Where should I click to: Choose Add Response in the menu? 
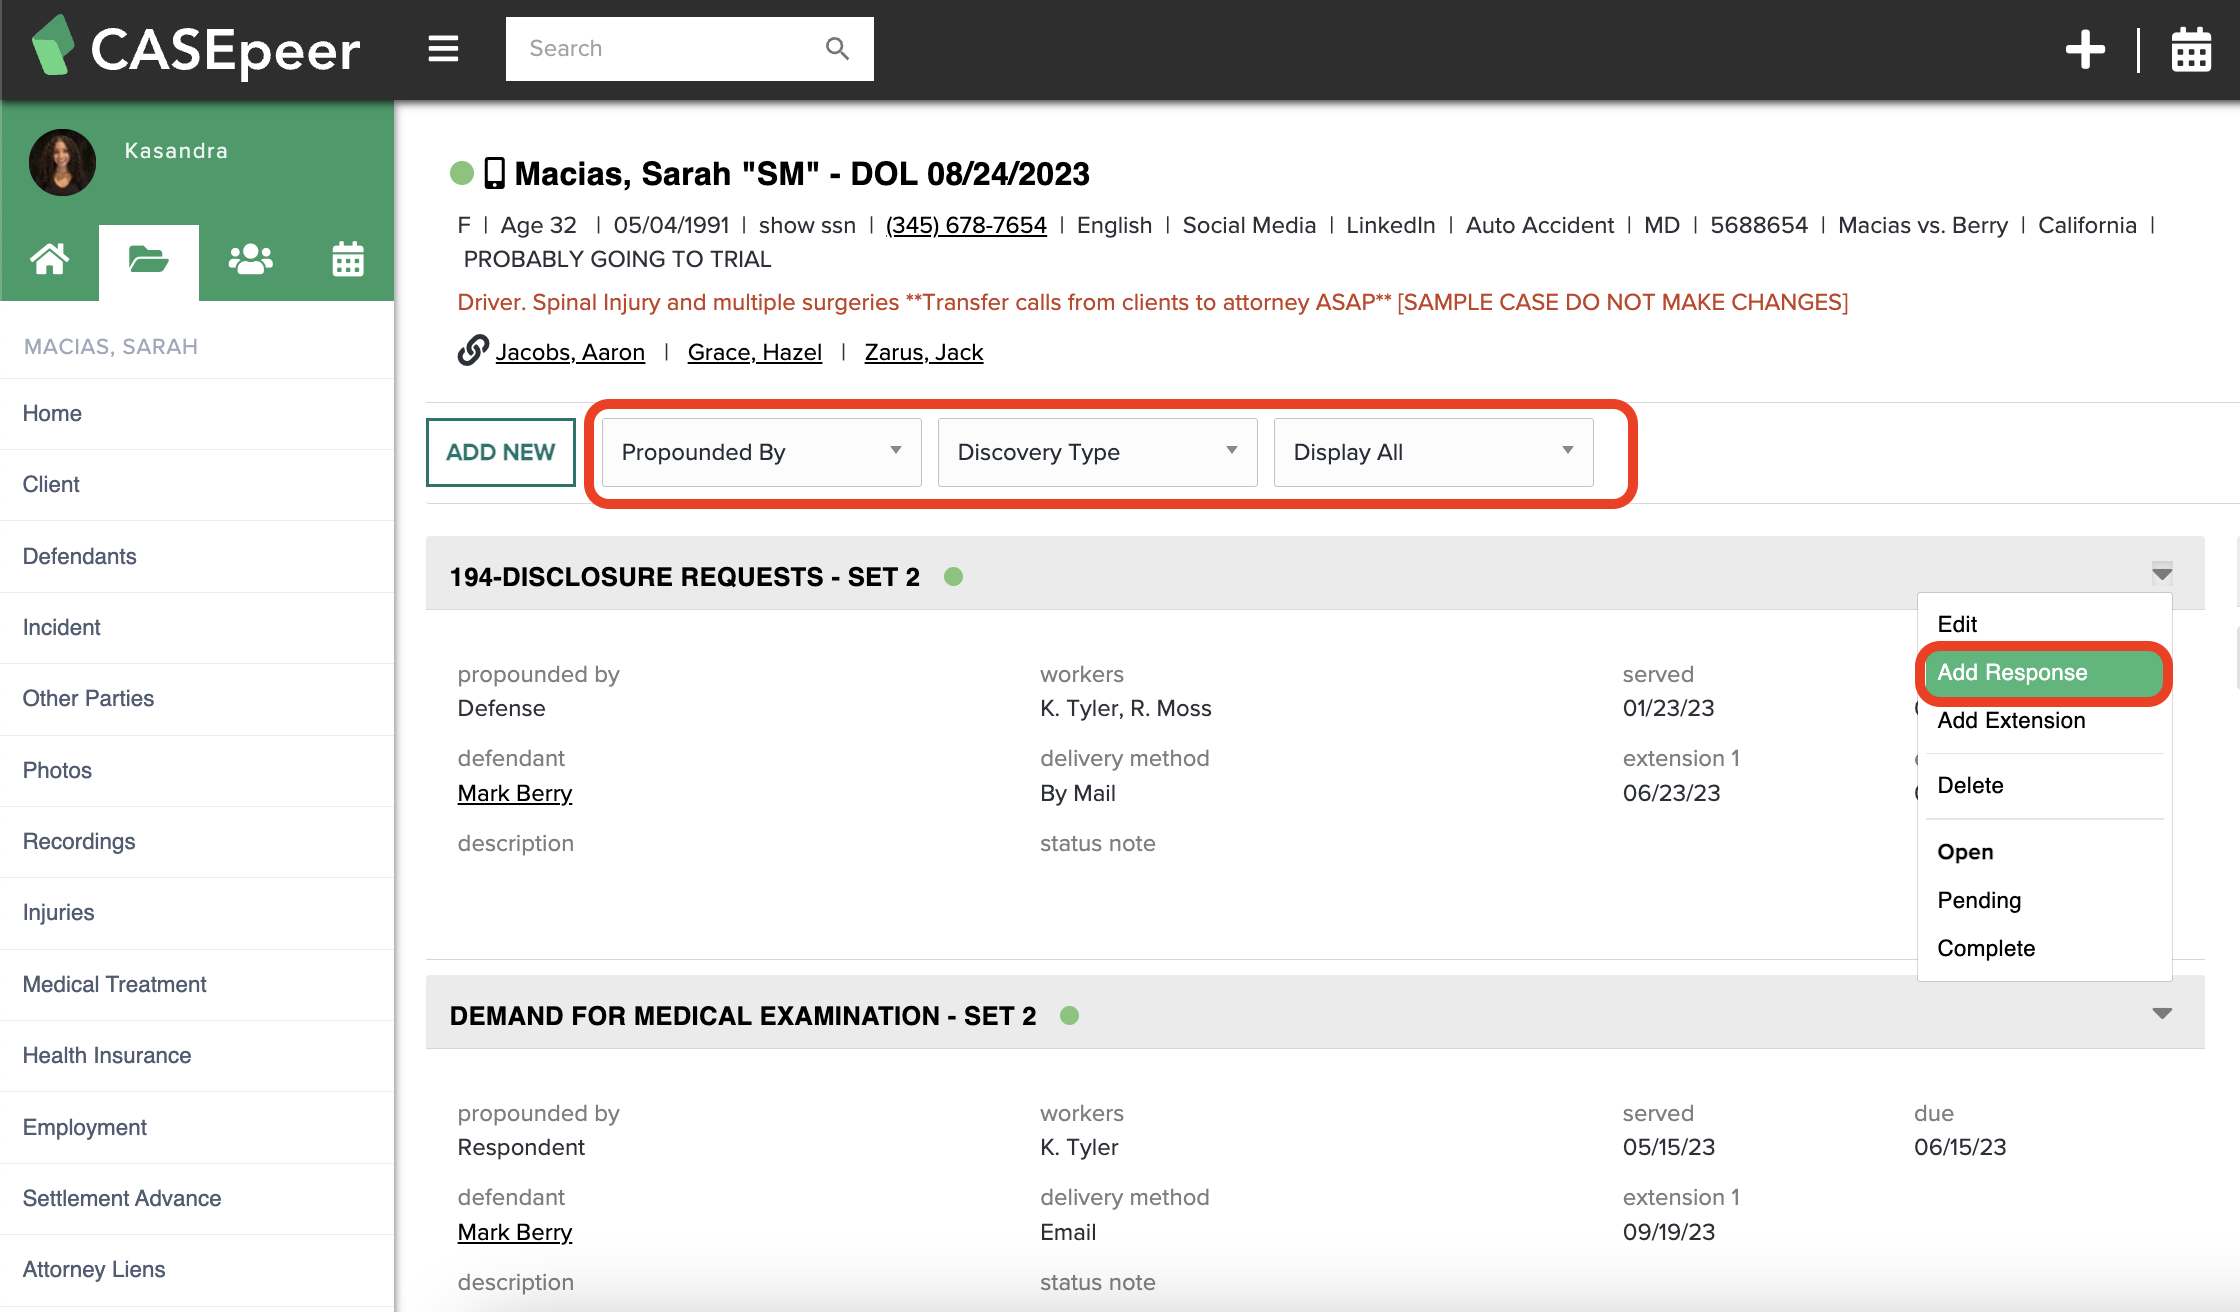click(2043, 672)
